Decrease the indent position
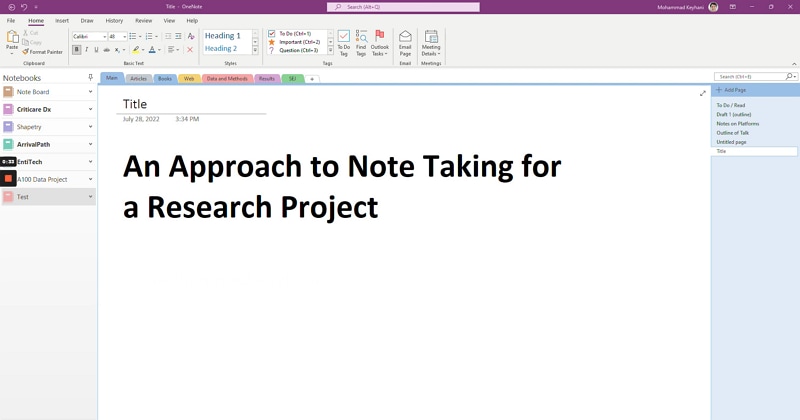Screen dimensions: 800x420 [x=168, y=36]
